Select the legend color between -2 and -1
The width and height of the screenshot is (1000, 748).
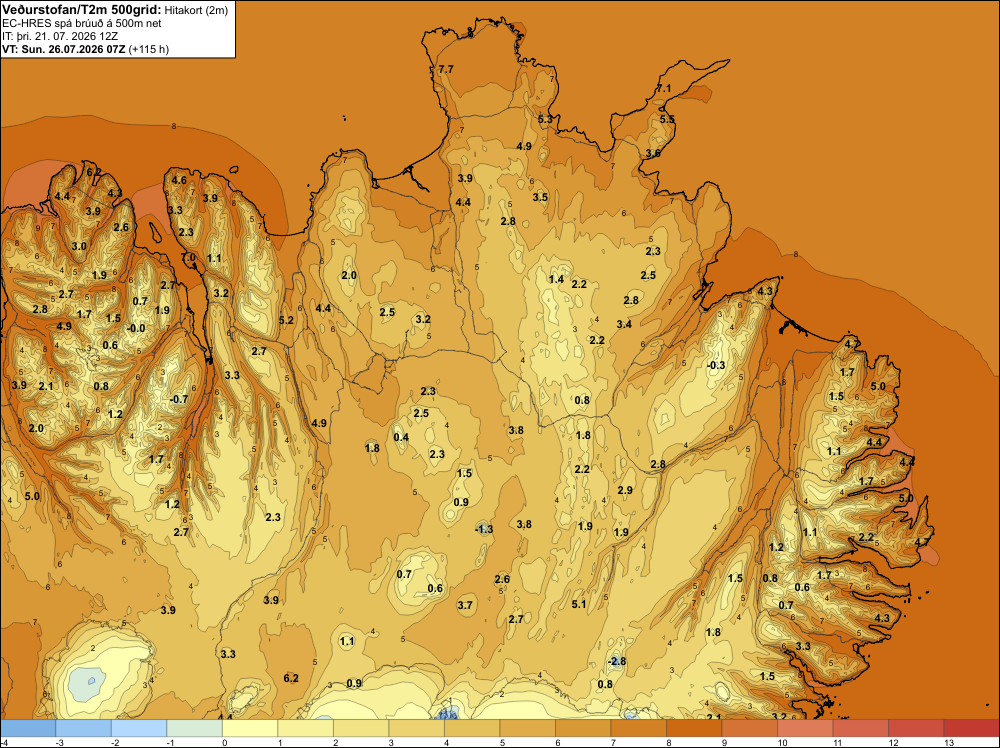click(139, 728)
